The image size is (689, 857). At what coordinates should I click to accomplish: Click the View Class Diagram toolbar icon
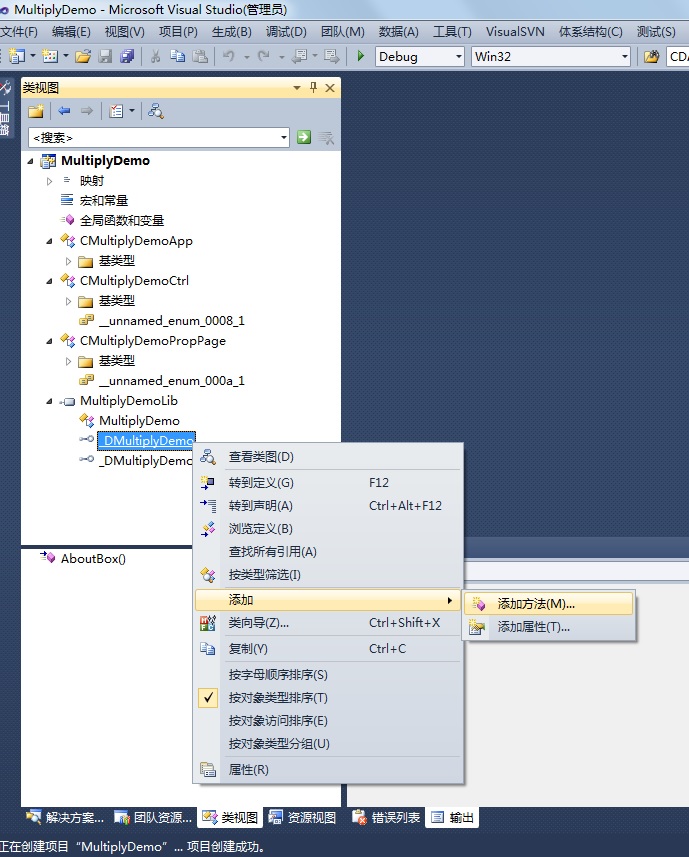[x=156, y=111]
